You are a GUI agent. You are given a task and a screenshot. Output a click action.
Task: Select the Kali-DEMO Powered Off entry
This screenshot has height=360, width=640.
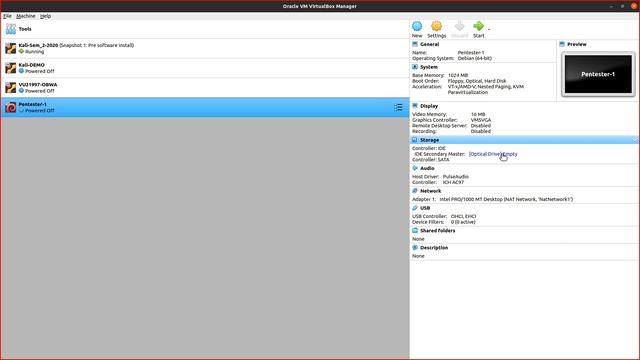205,68
